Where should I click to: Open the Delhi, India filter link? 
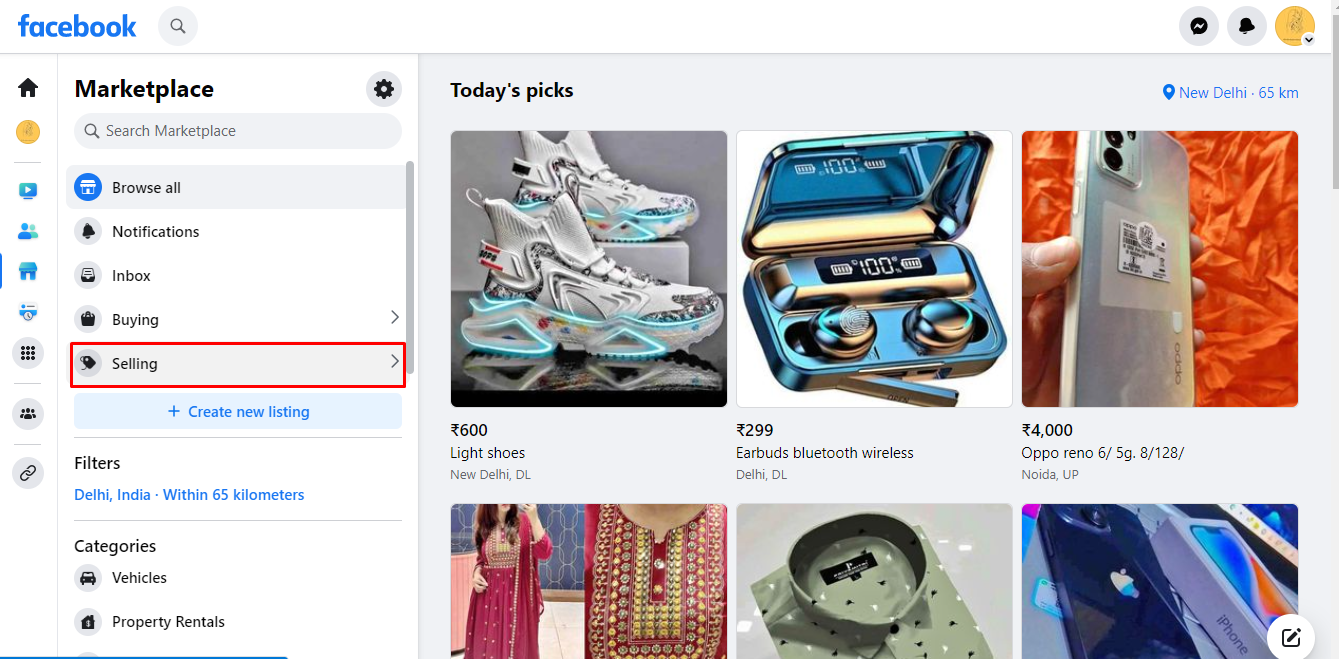pos(112,494)
